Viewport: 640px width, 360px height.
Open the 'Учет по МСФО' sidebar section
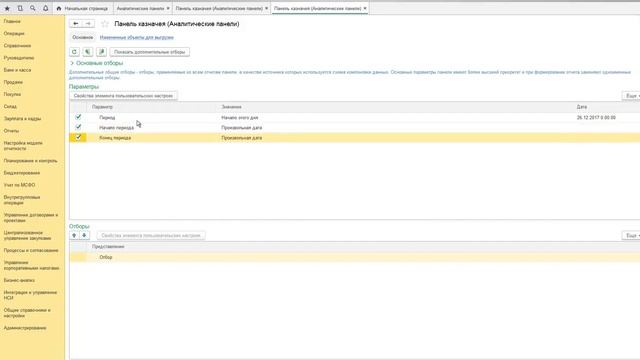point(19,185)
